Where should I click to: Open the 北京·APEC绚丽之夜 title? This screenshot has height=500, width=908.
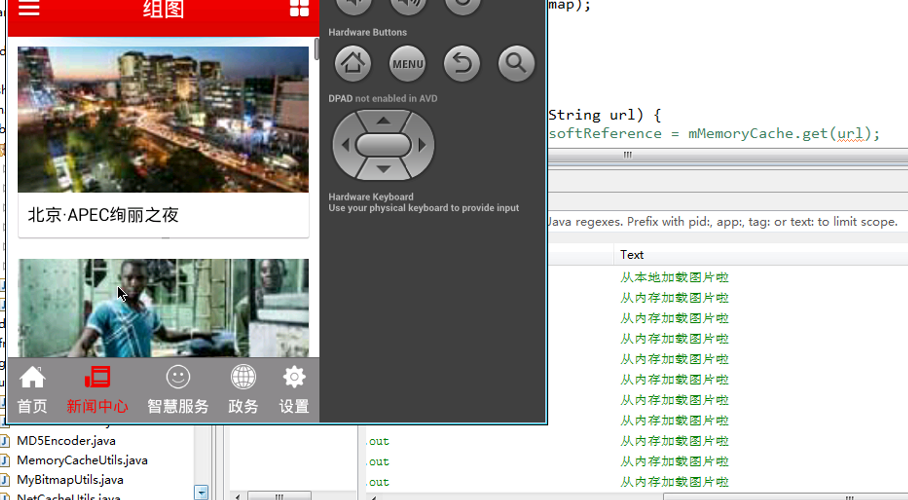coord(103,215)
